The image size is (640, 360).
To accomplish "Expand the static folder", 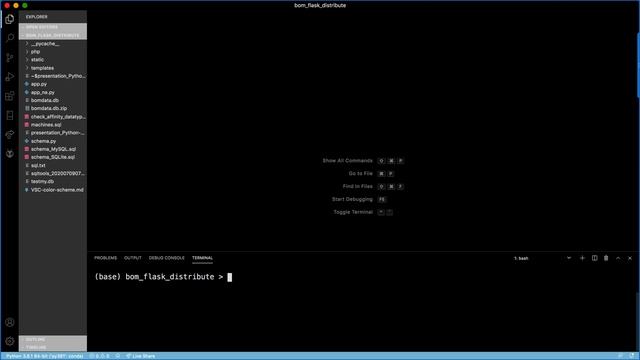I will tap(53, 60).
